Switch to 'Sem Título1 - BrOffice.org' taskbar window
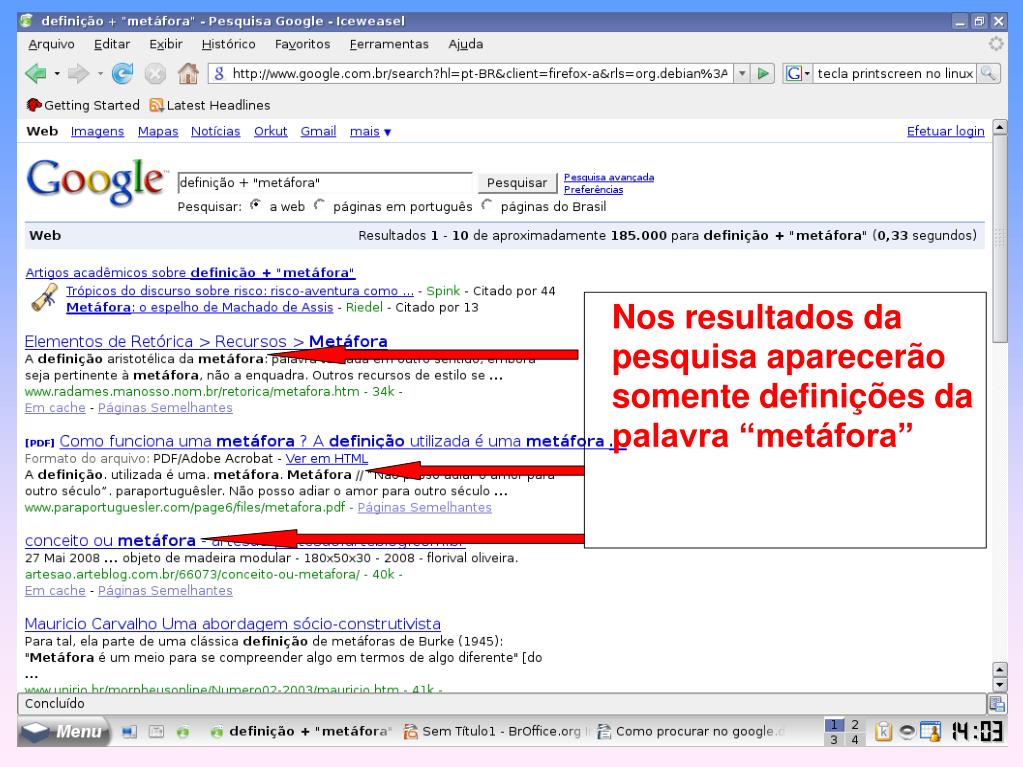The width and height of the screenshot is (1023, 767). (x=496, y=732)
